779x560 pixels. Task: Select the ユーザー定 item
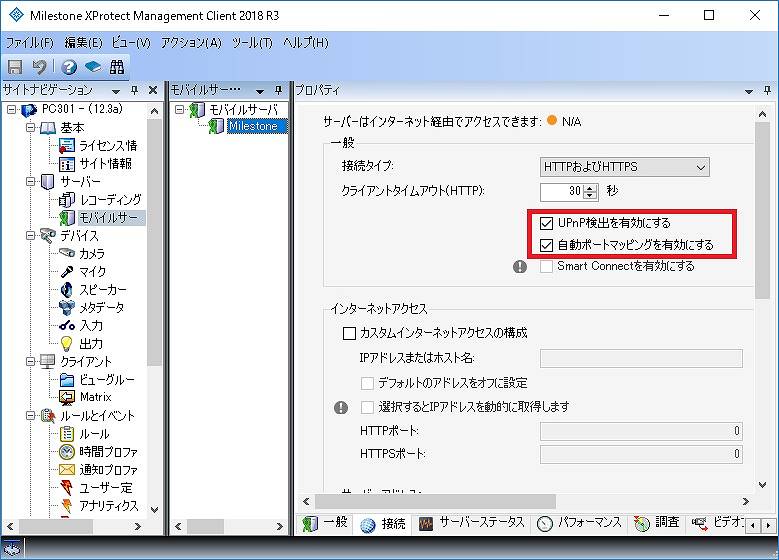[x=105, y=487]
